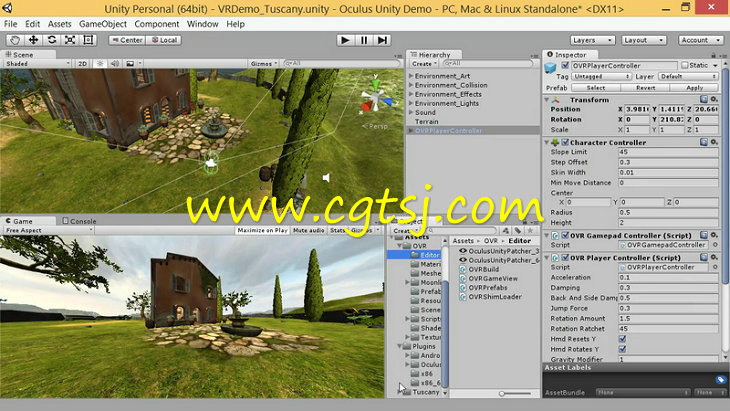The width and height of the screenshot is (730, 411).
Task: Toggle scene lighting sun icon
Action: coord(100,63)
